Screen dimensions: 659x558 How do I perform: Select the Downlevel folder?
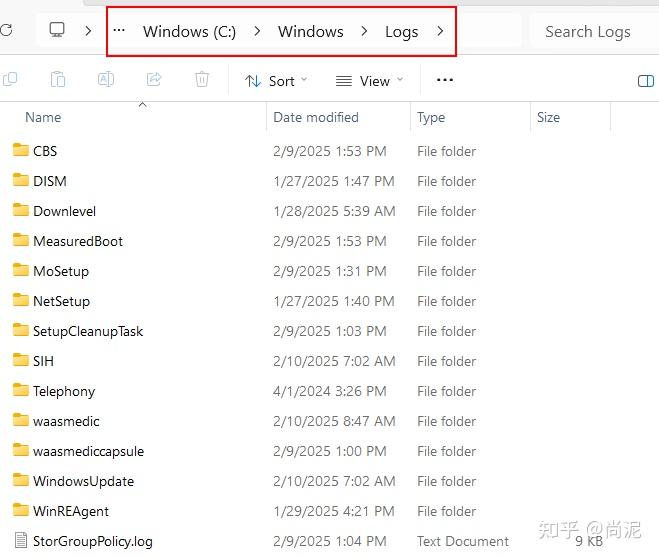coord(54,211)
